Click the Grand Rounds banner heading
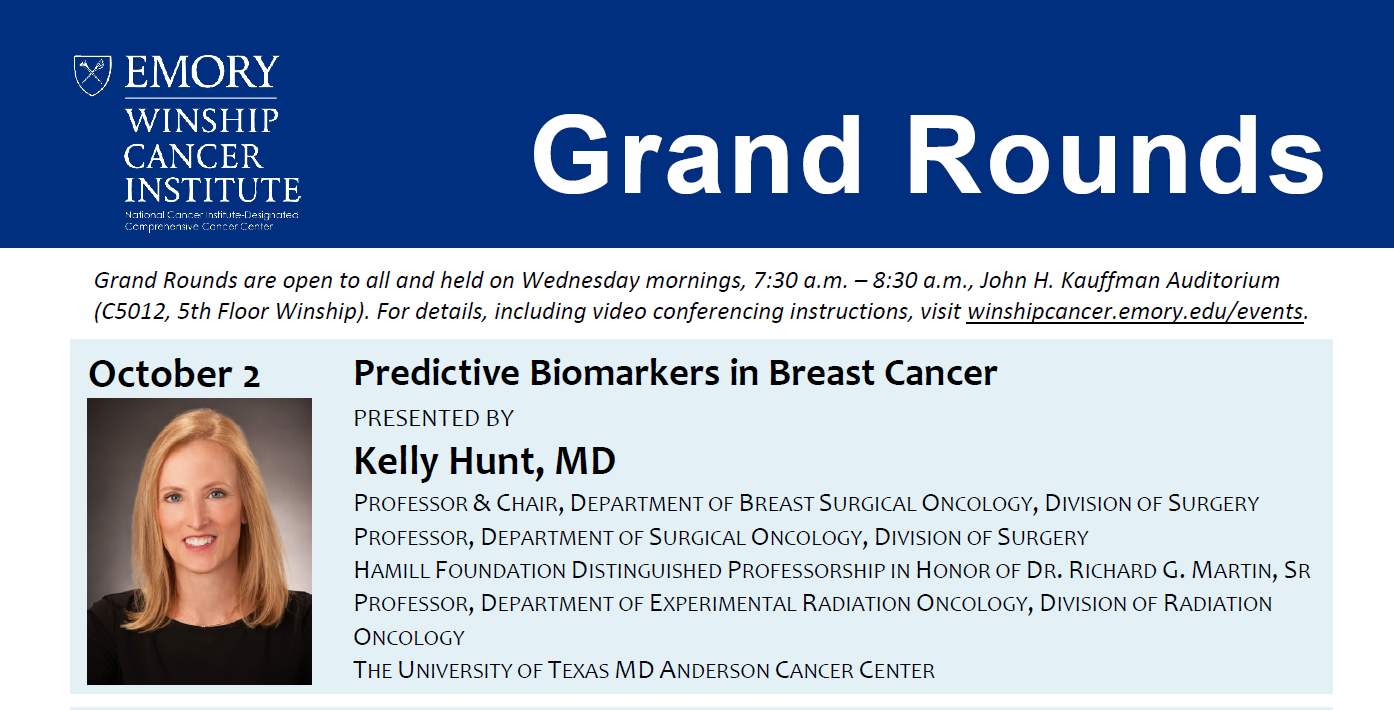 927,155
